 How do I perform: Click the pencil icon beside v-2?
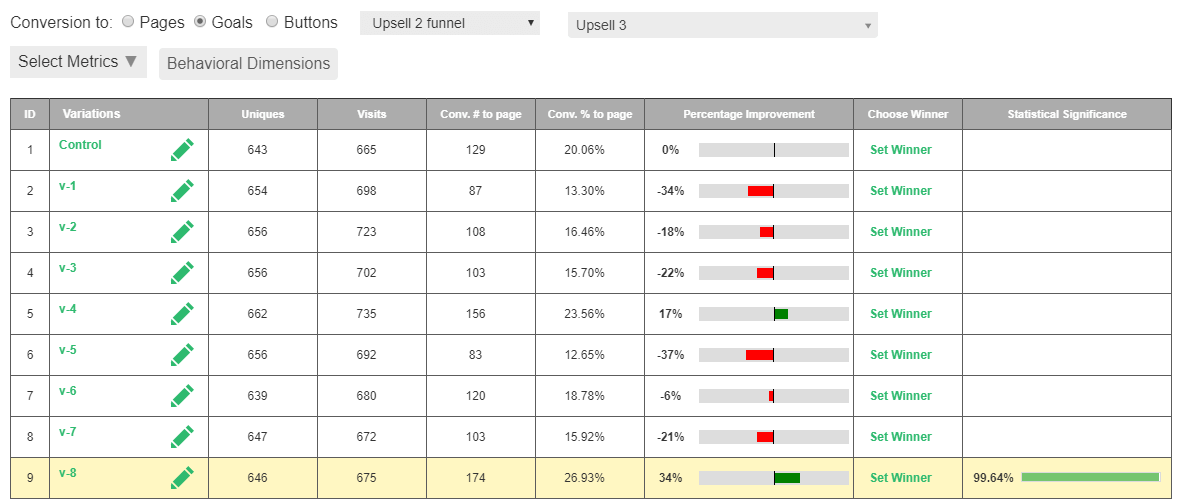click(x=182, y=232)
